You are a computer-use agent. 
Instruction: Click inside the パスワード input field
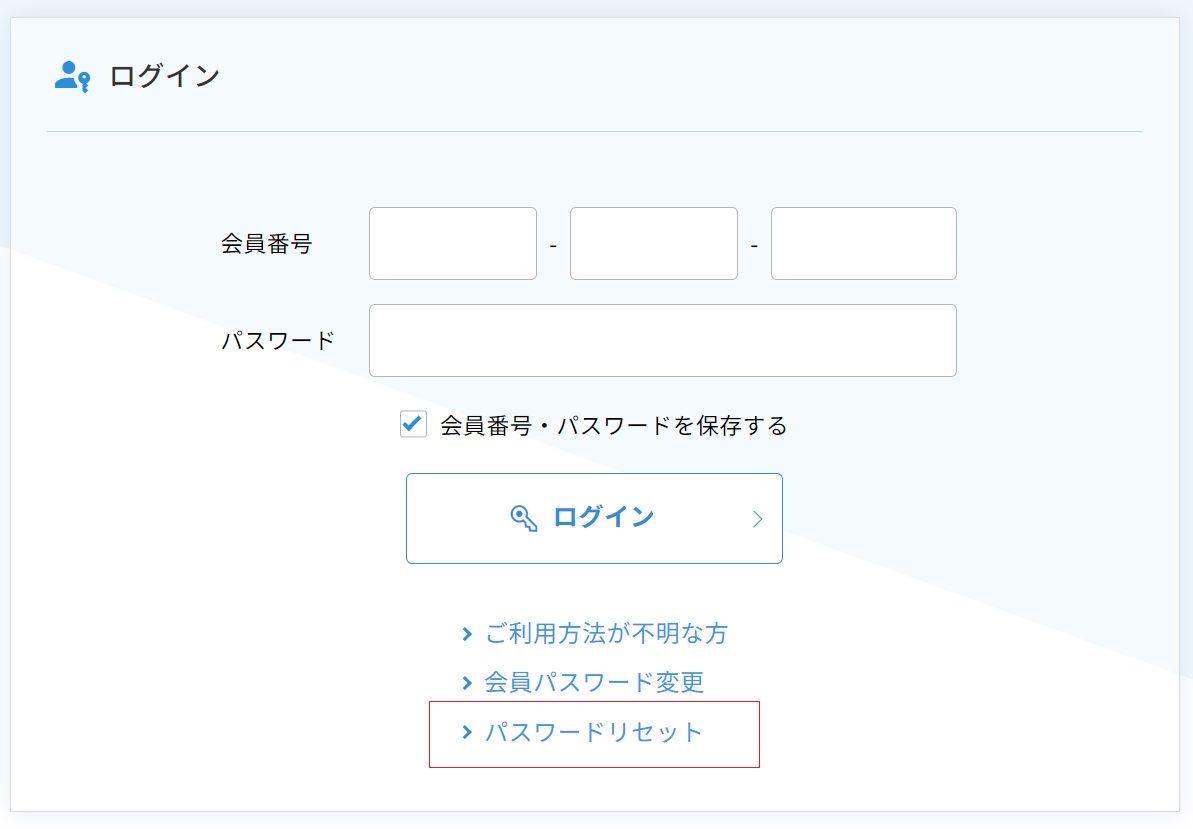pos(663,341)
